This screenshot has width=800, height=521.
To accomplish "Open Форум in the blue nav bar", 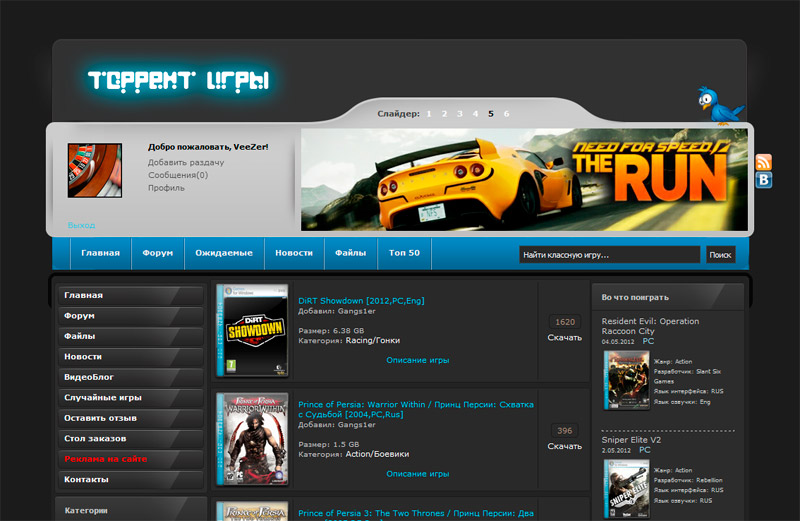I will point(158,253).
